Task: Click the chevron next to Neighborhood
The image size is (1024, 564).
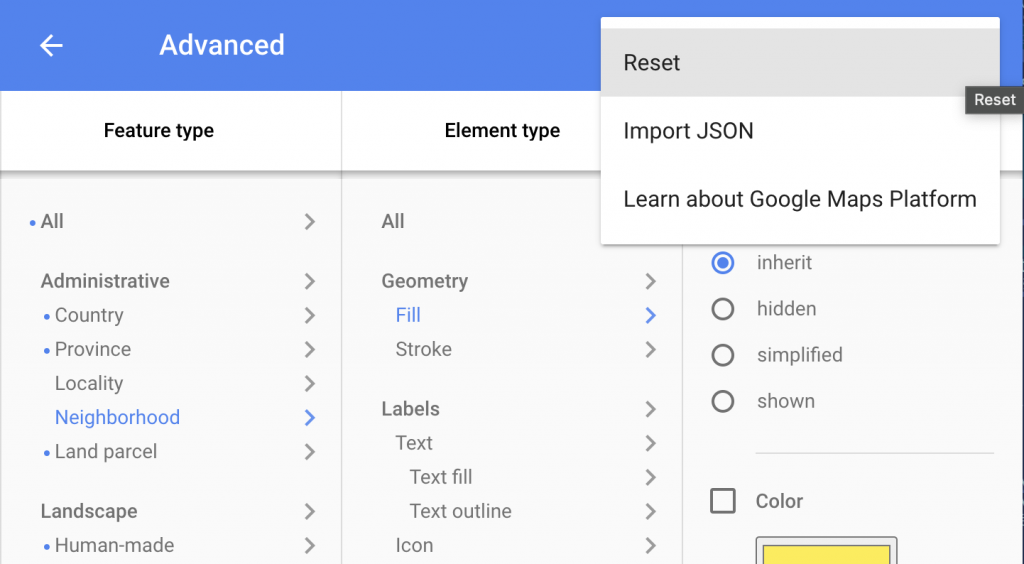Action: point(309,418)
